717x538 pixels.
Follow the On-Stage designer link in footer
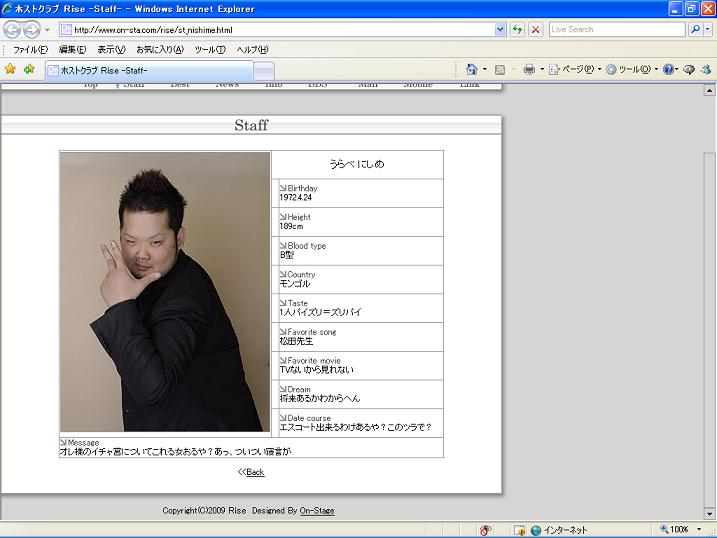point(317,511)
